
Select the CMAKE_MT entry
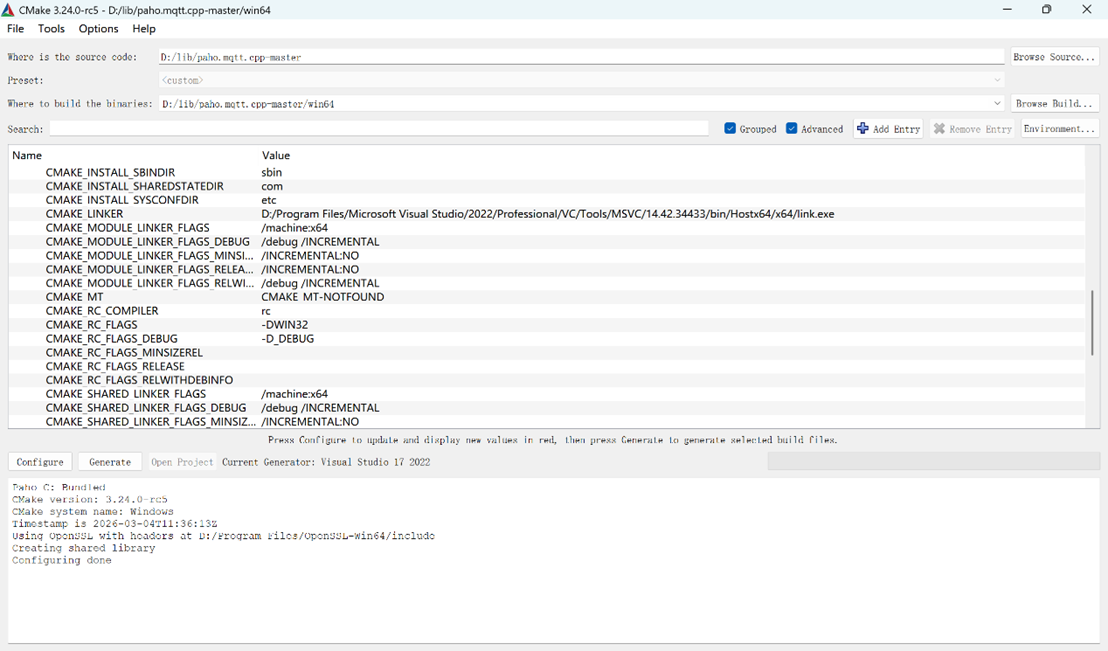point(74,297)
